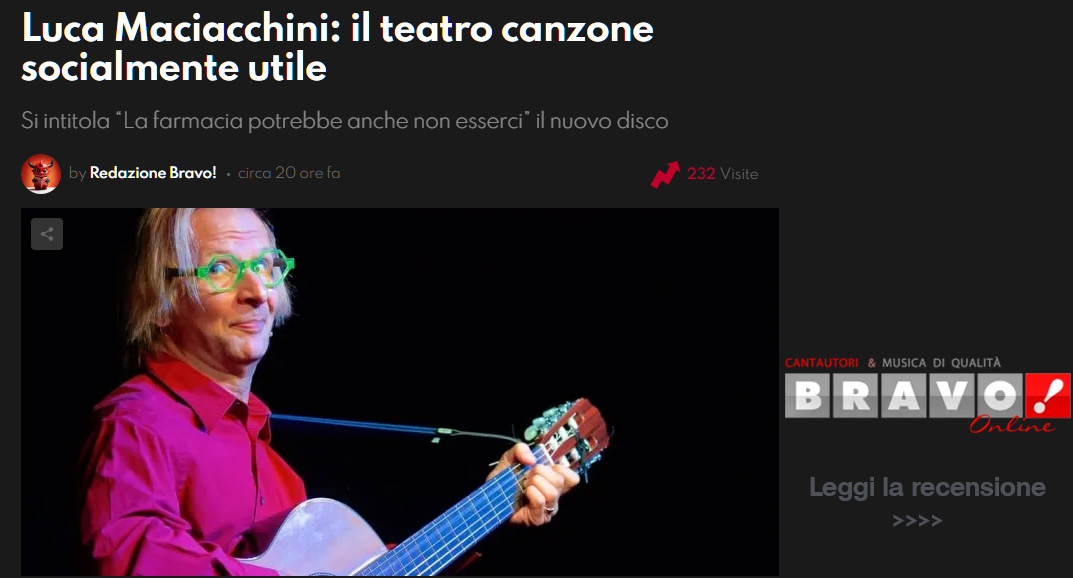Open the share icon on the photo

pos(47,234)
